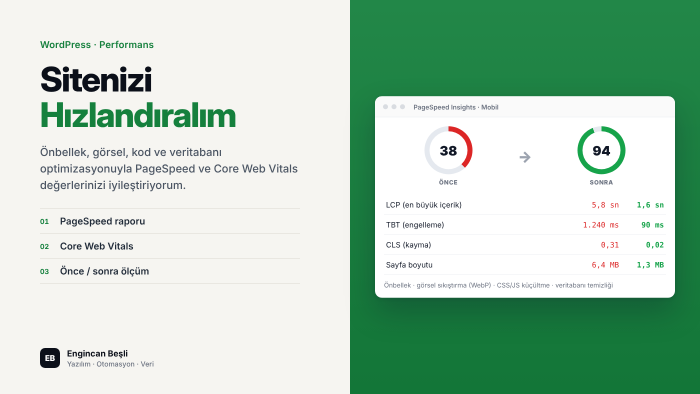Select the '03 Önce / sonra ölçüm' item

(x=170, y=271)
